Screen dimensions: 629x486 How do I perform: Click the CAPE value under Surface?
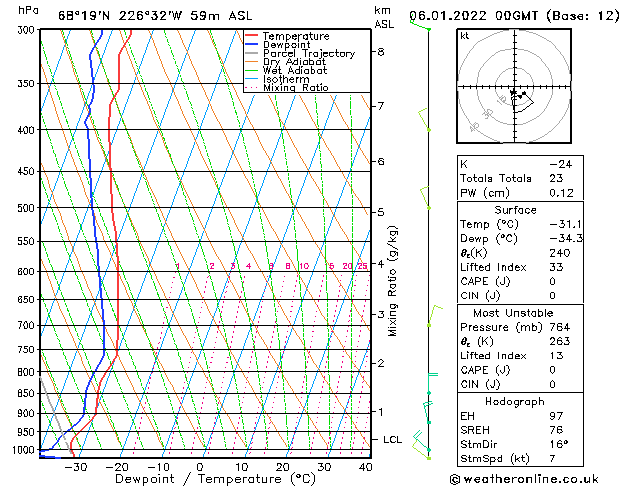552,281
